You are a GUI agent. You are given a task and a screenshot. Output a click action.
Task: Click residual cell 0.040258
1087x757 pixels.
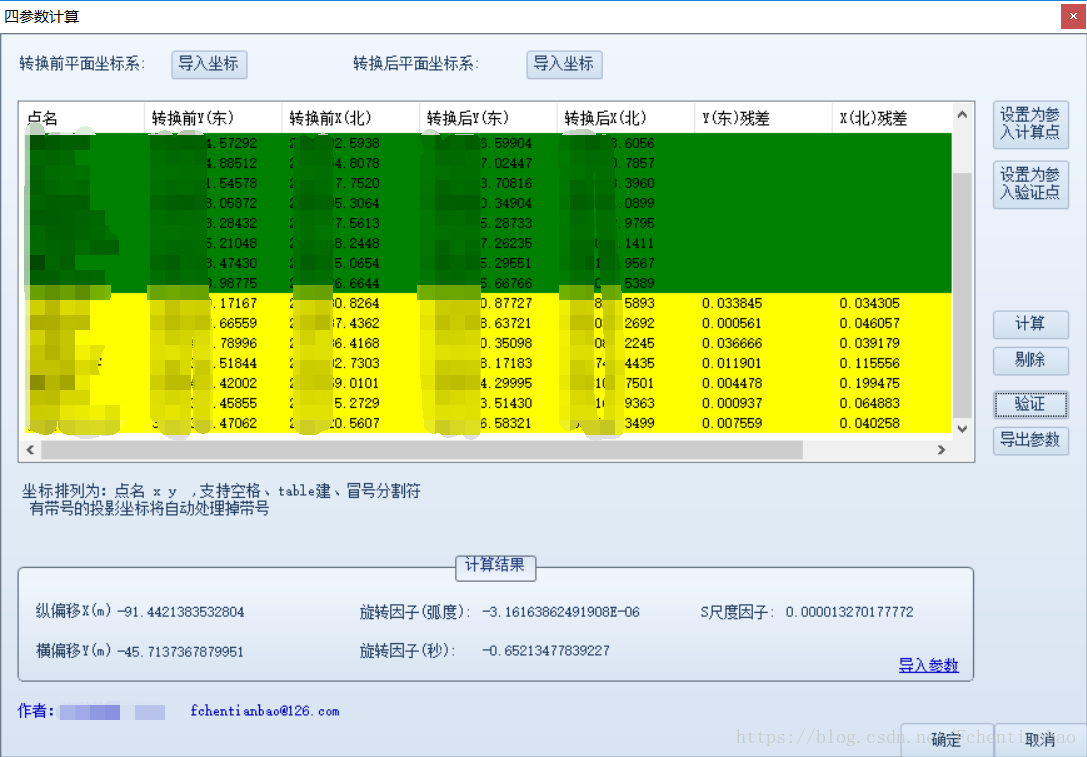point(869,424)
